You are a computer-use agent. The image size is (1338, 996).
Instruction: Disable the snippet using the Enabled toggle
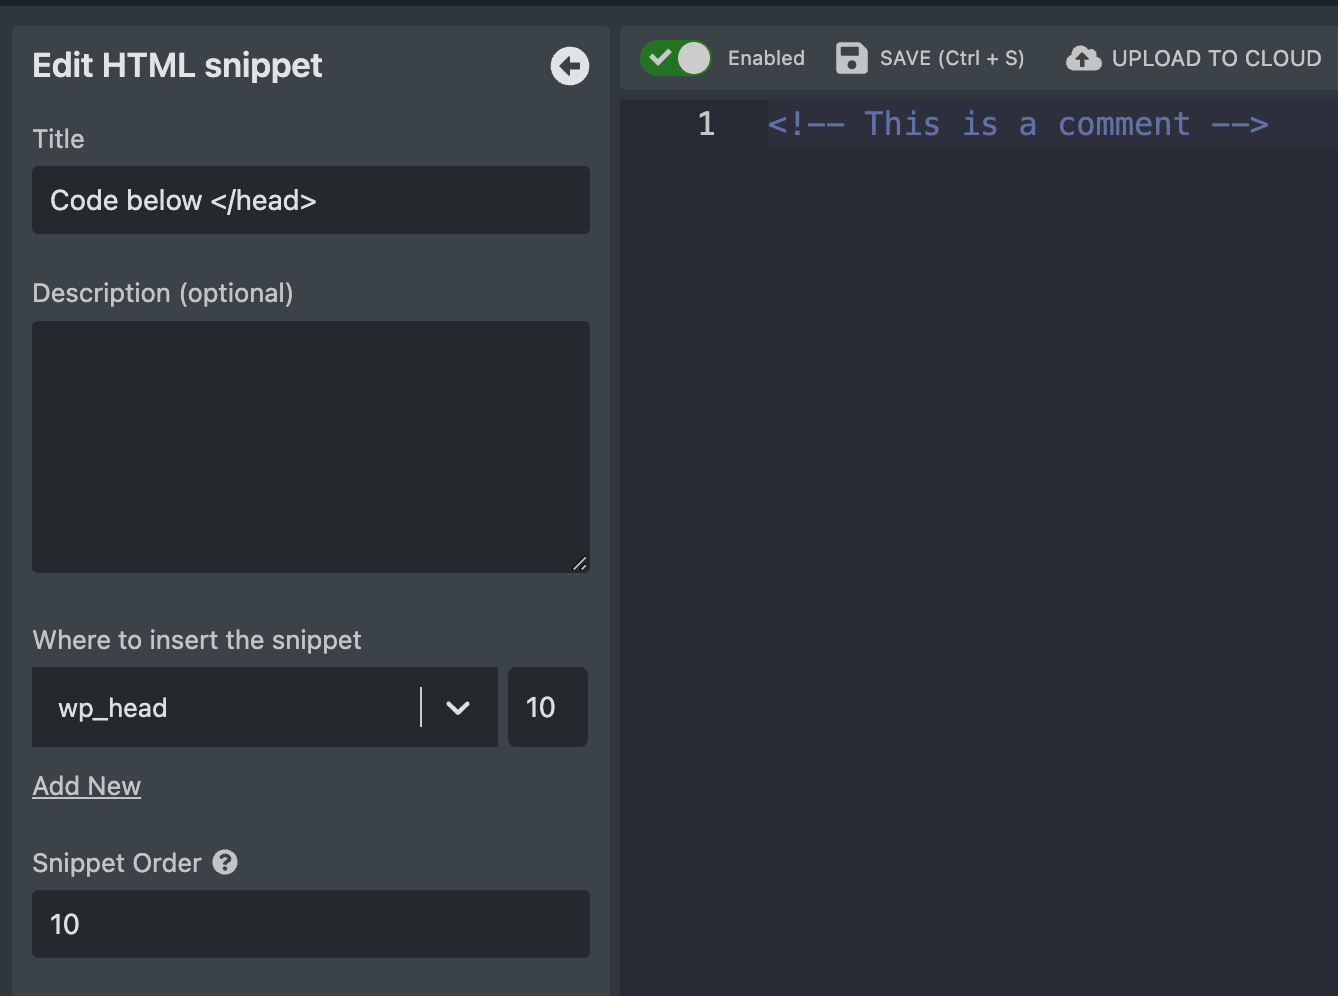[x=676, y=58]
